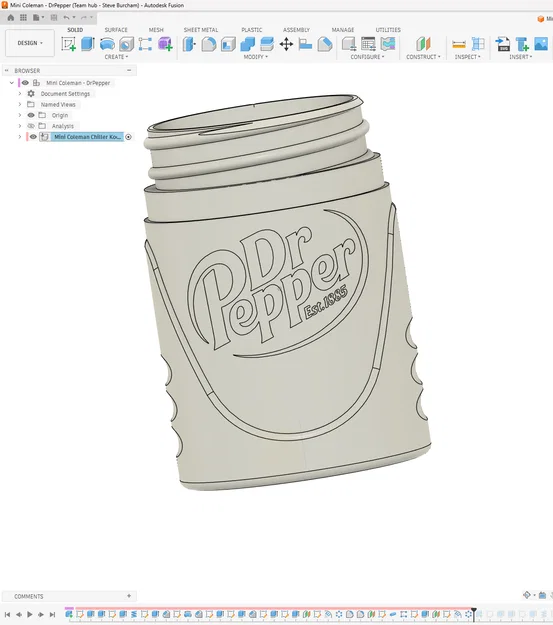Screen dimensions: 553x625
Task: Select the Revolve tool
Action: coord(107,44)
